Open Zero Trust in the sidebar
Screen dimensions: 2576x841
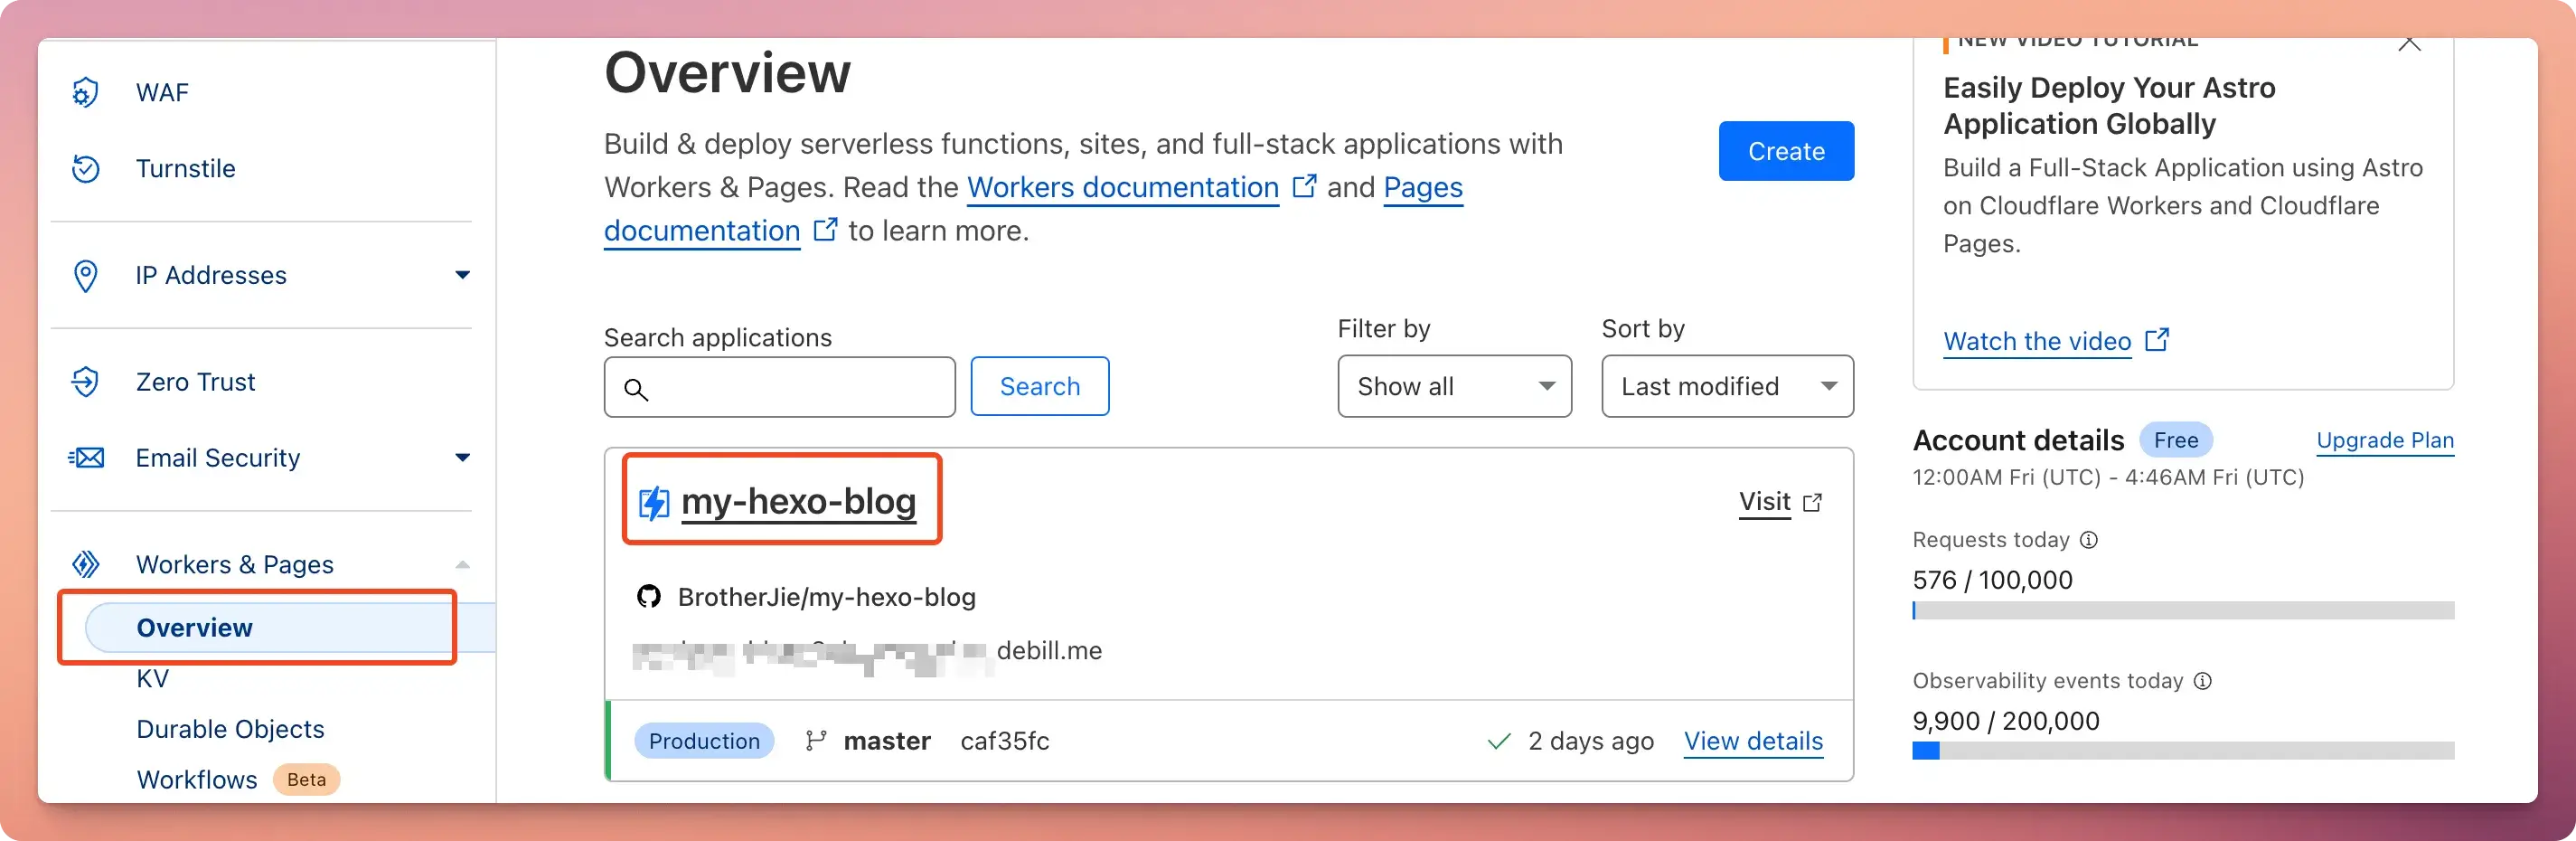196,382
